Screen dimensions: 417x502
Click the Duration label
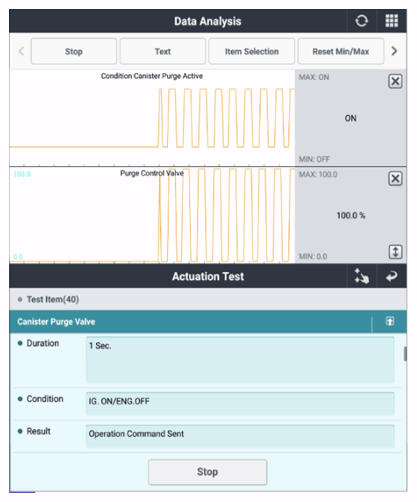tap(43, 343)
